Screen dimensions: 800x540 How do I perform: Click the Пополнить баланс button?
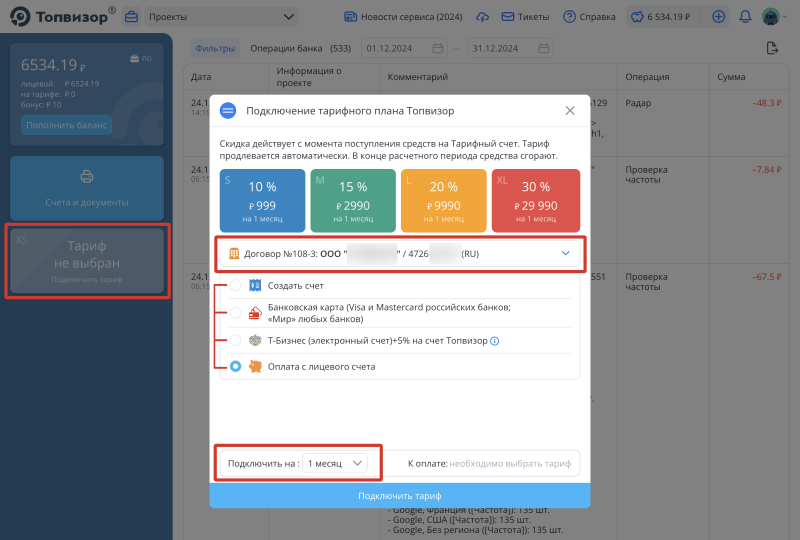point(68,126)
